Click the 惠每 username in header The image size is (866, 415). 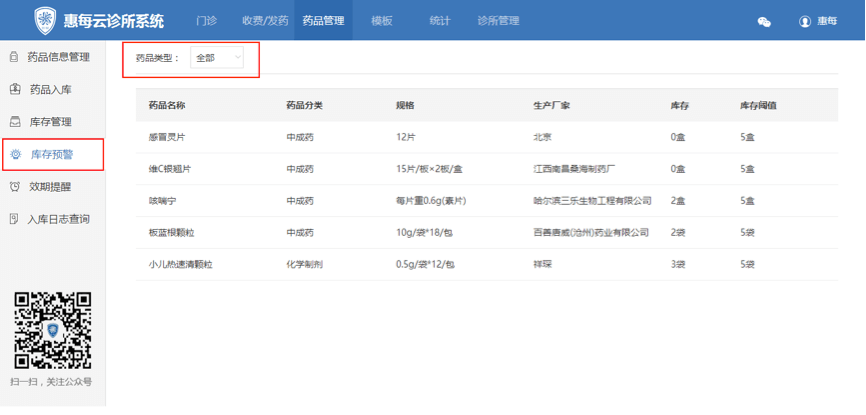coord(827,22)
